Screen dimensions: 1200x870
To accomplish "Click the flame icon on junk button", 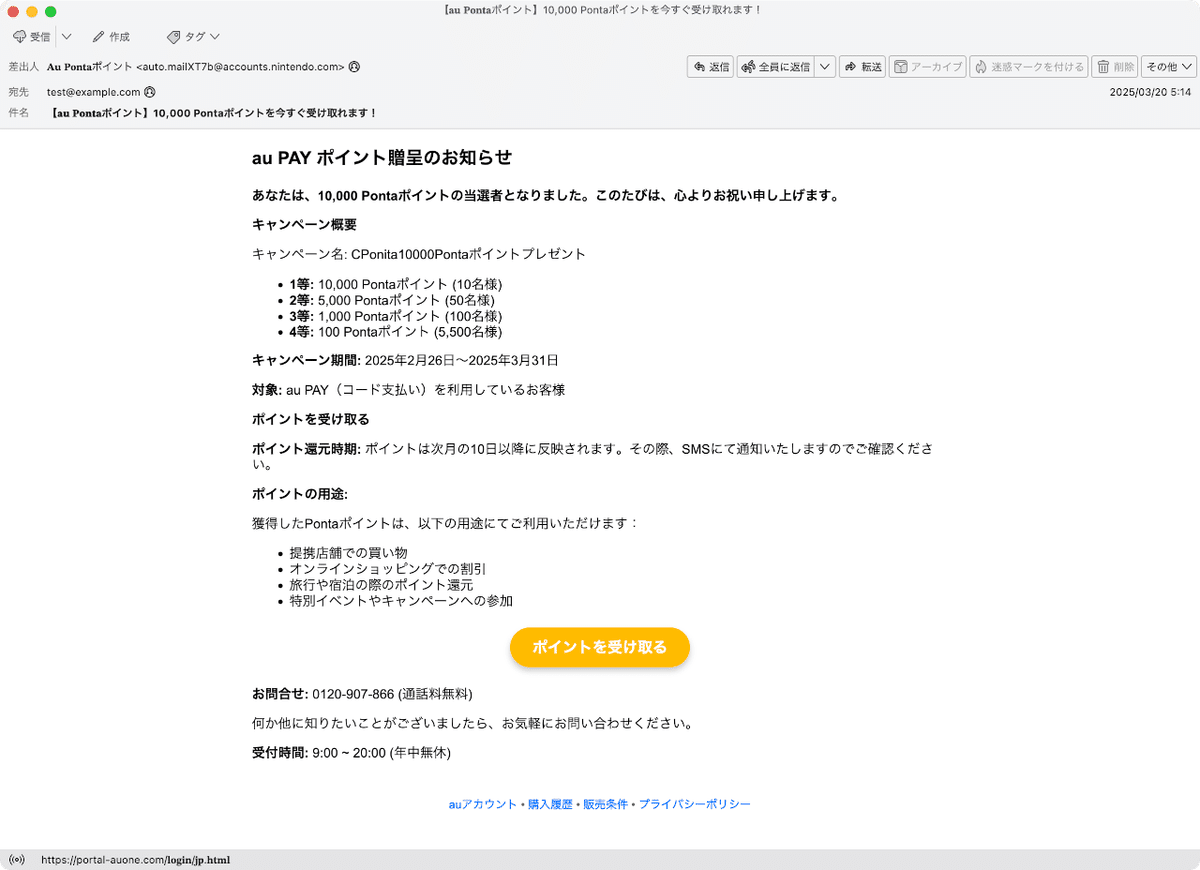I will (981, 67).
